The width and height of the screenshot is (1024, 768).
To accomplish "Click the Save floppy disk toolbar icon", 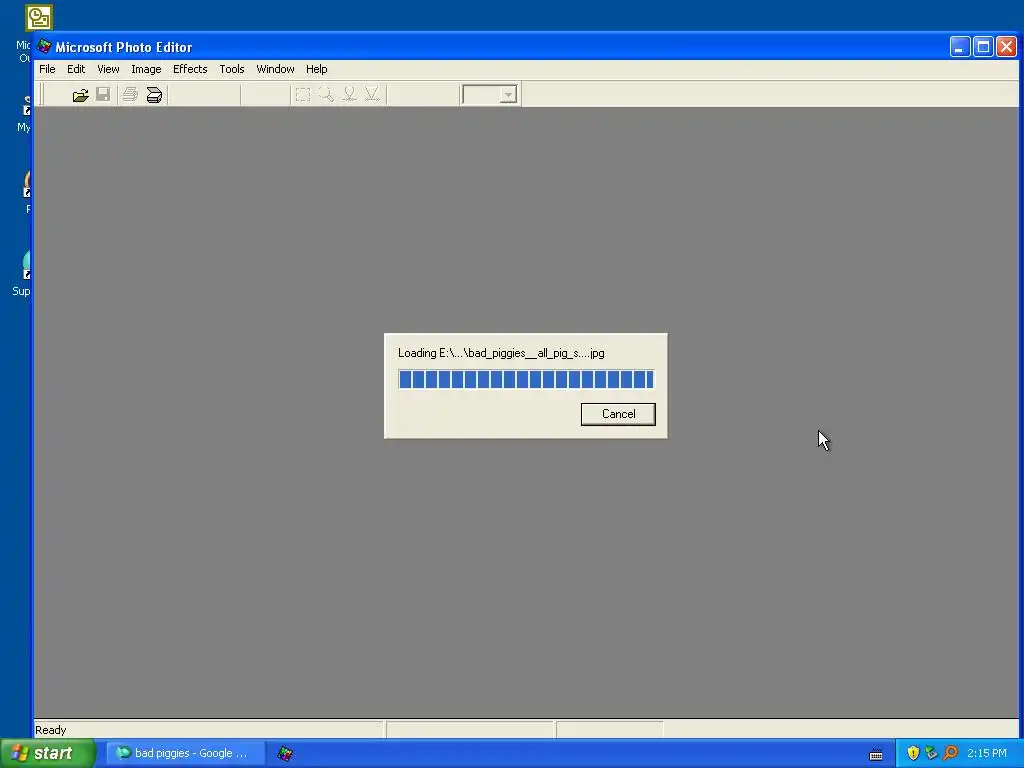I will [x=103, y=95].
